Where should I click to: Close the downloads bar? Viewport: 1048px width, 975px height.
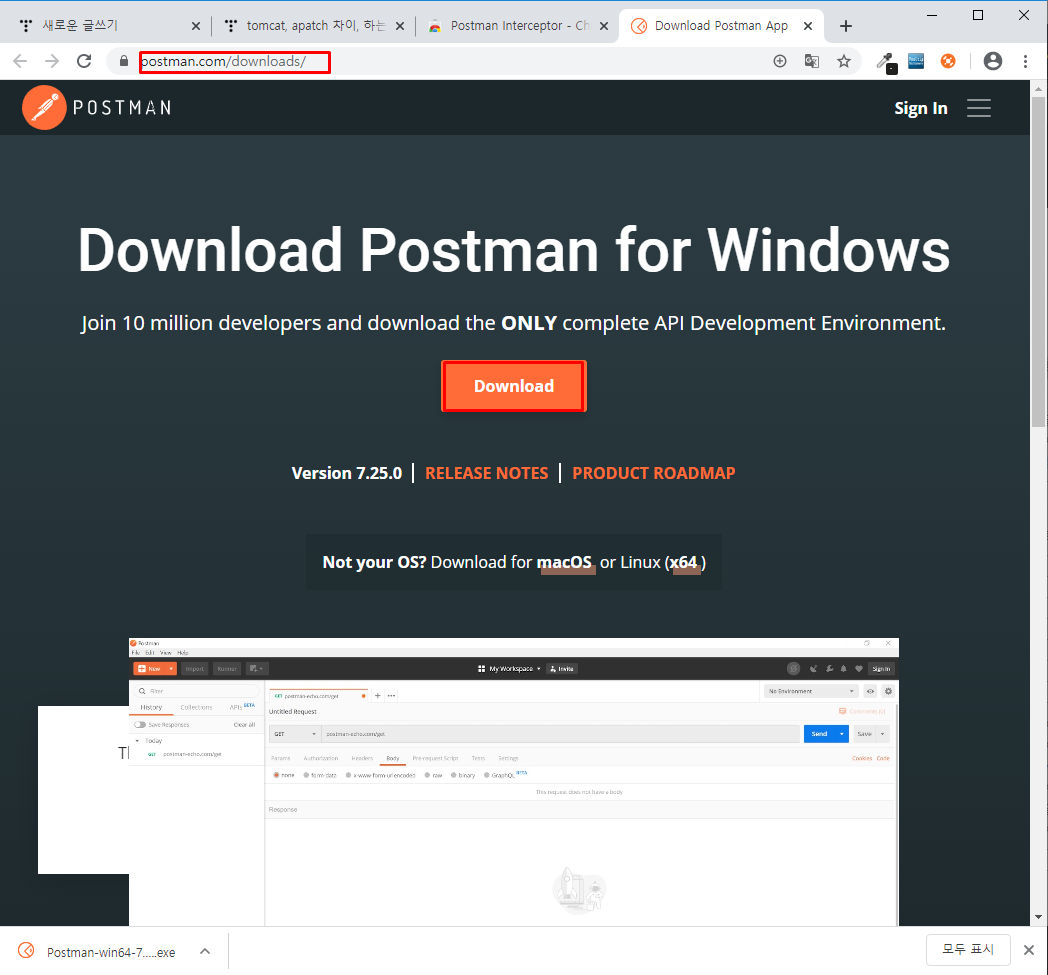[1029, 950]
